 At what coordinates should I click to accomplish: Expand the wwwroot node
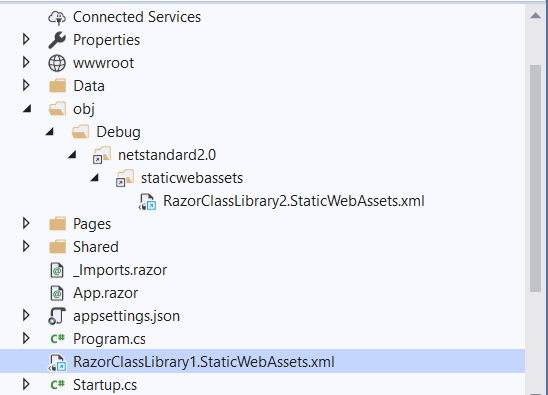click(26, 62)
